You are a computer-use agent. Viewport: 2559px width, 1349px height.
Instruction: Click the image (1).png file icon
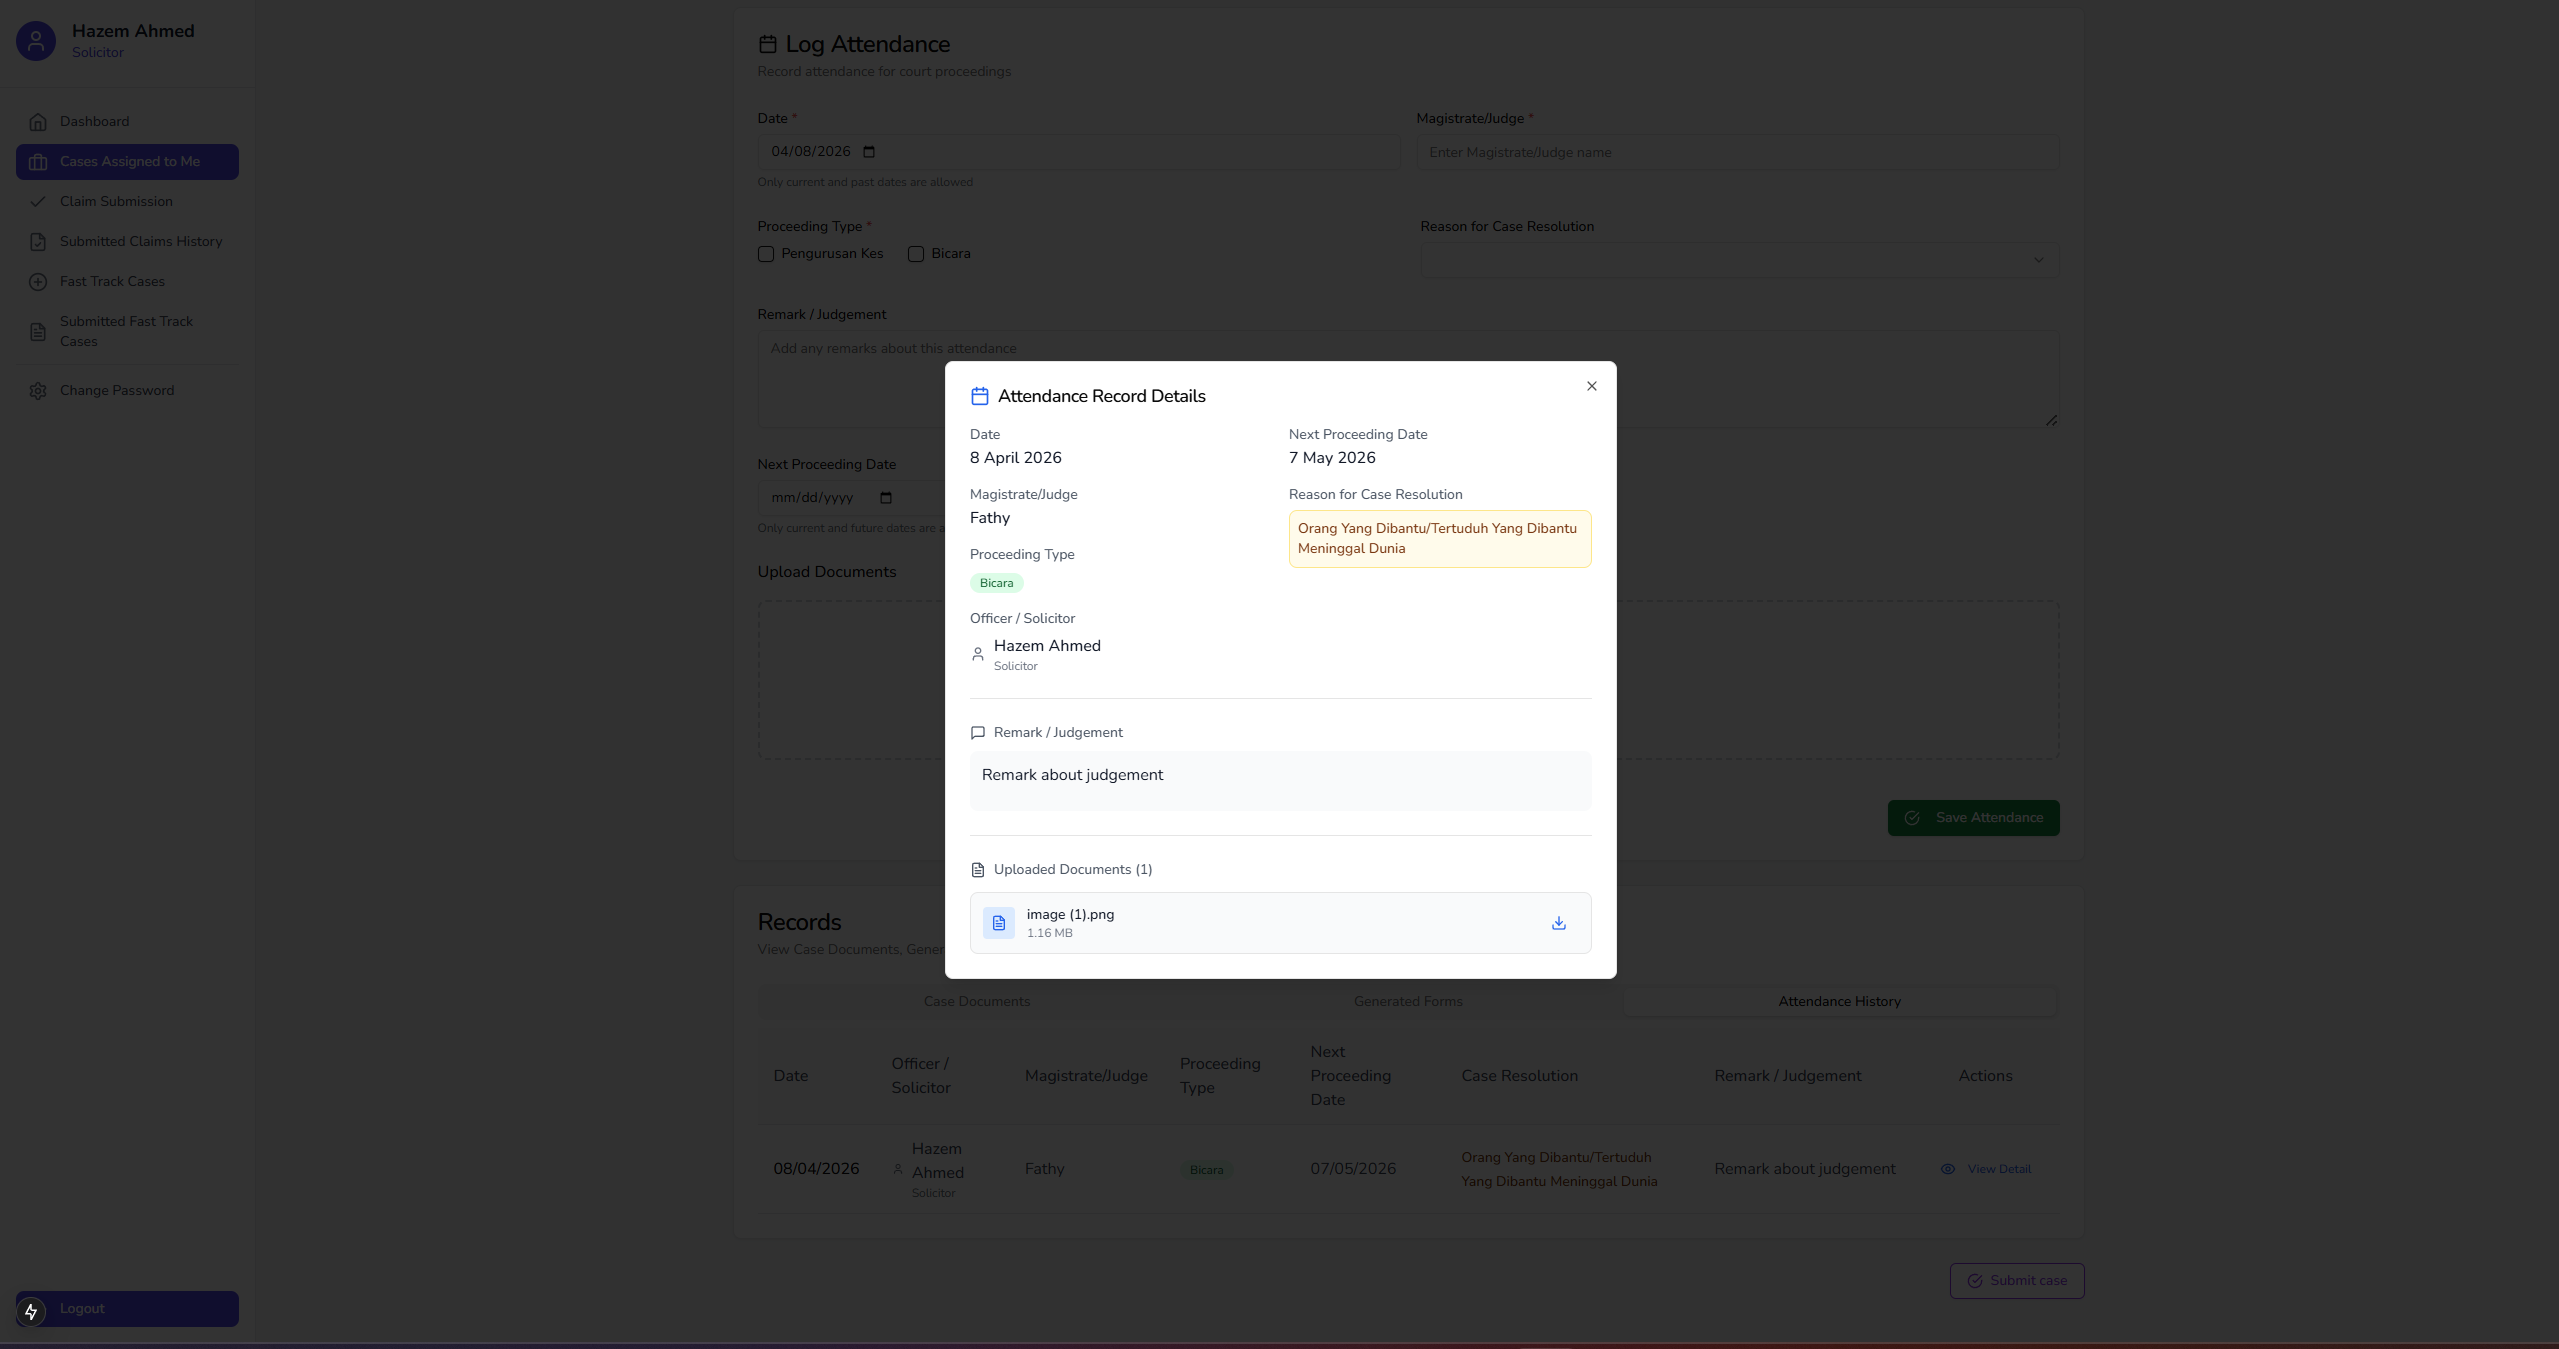[998, 923]
